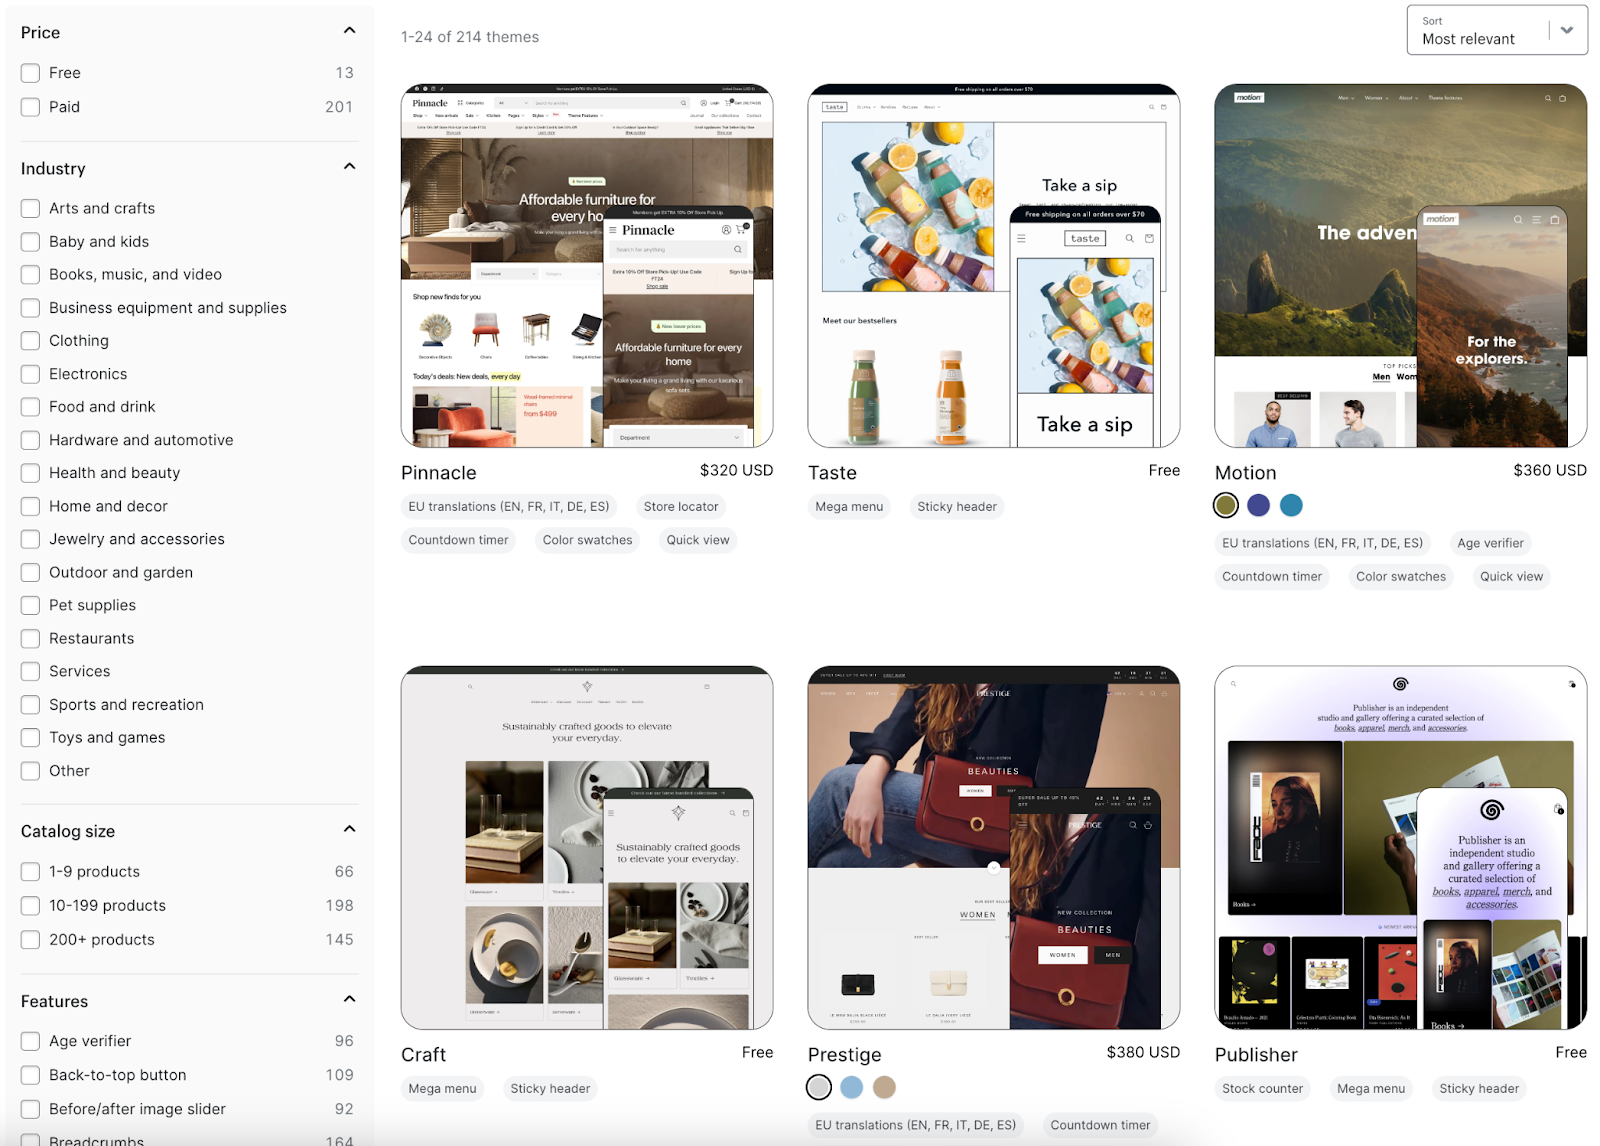This screenshot has height=1146, width=1600.
Task: Collapse the Features filter section
Action: pos(349,999)
